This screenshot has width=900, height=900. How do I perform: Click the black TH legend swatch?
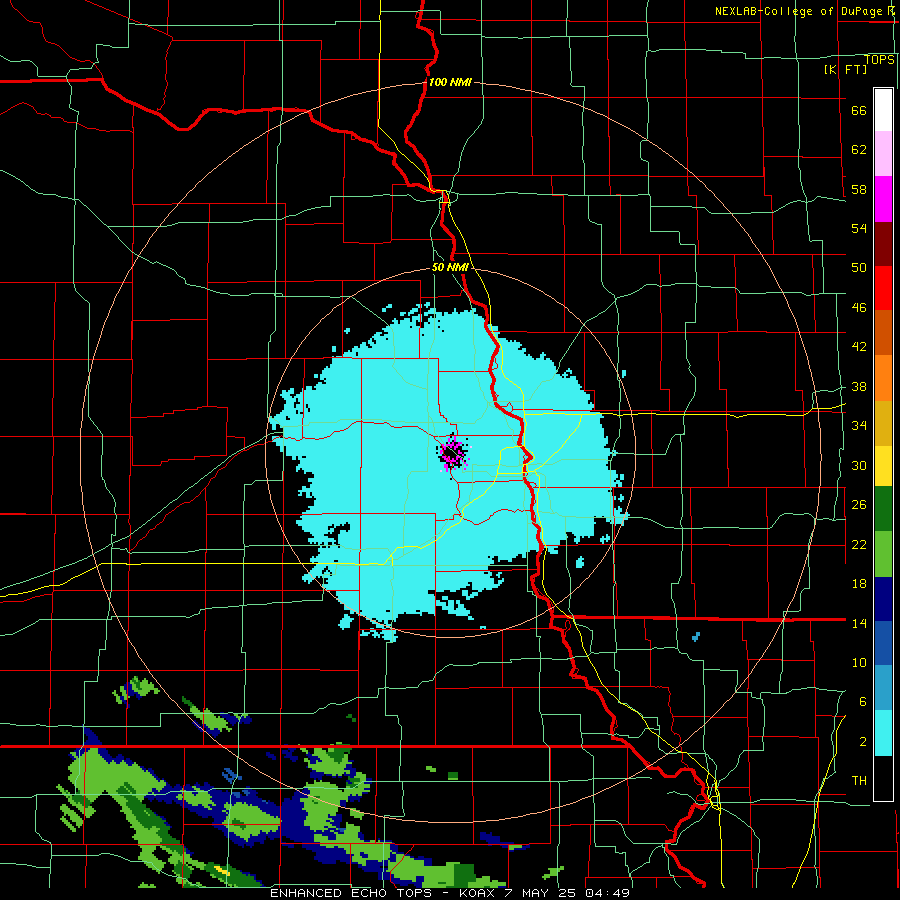tap(883, 778)
